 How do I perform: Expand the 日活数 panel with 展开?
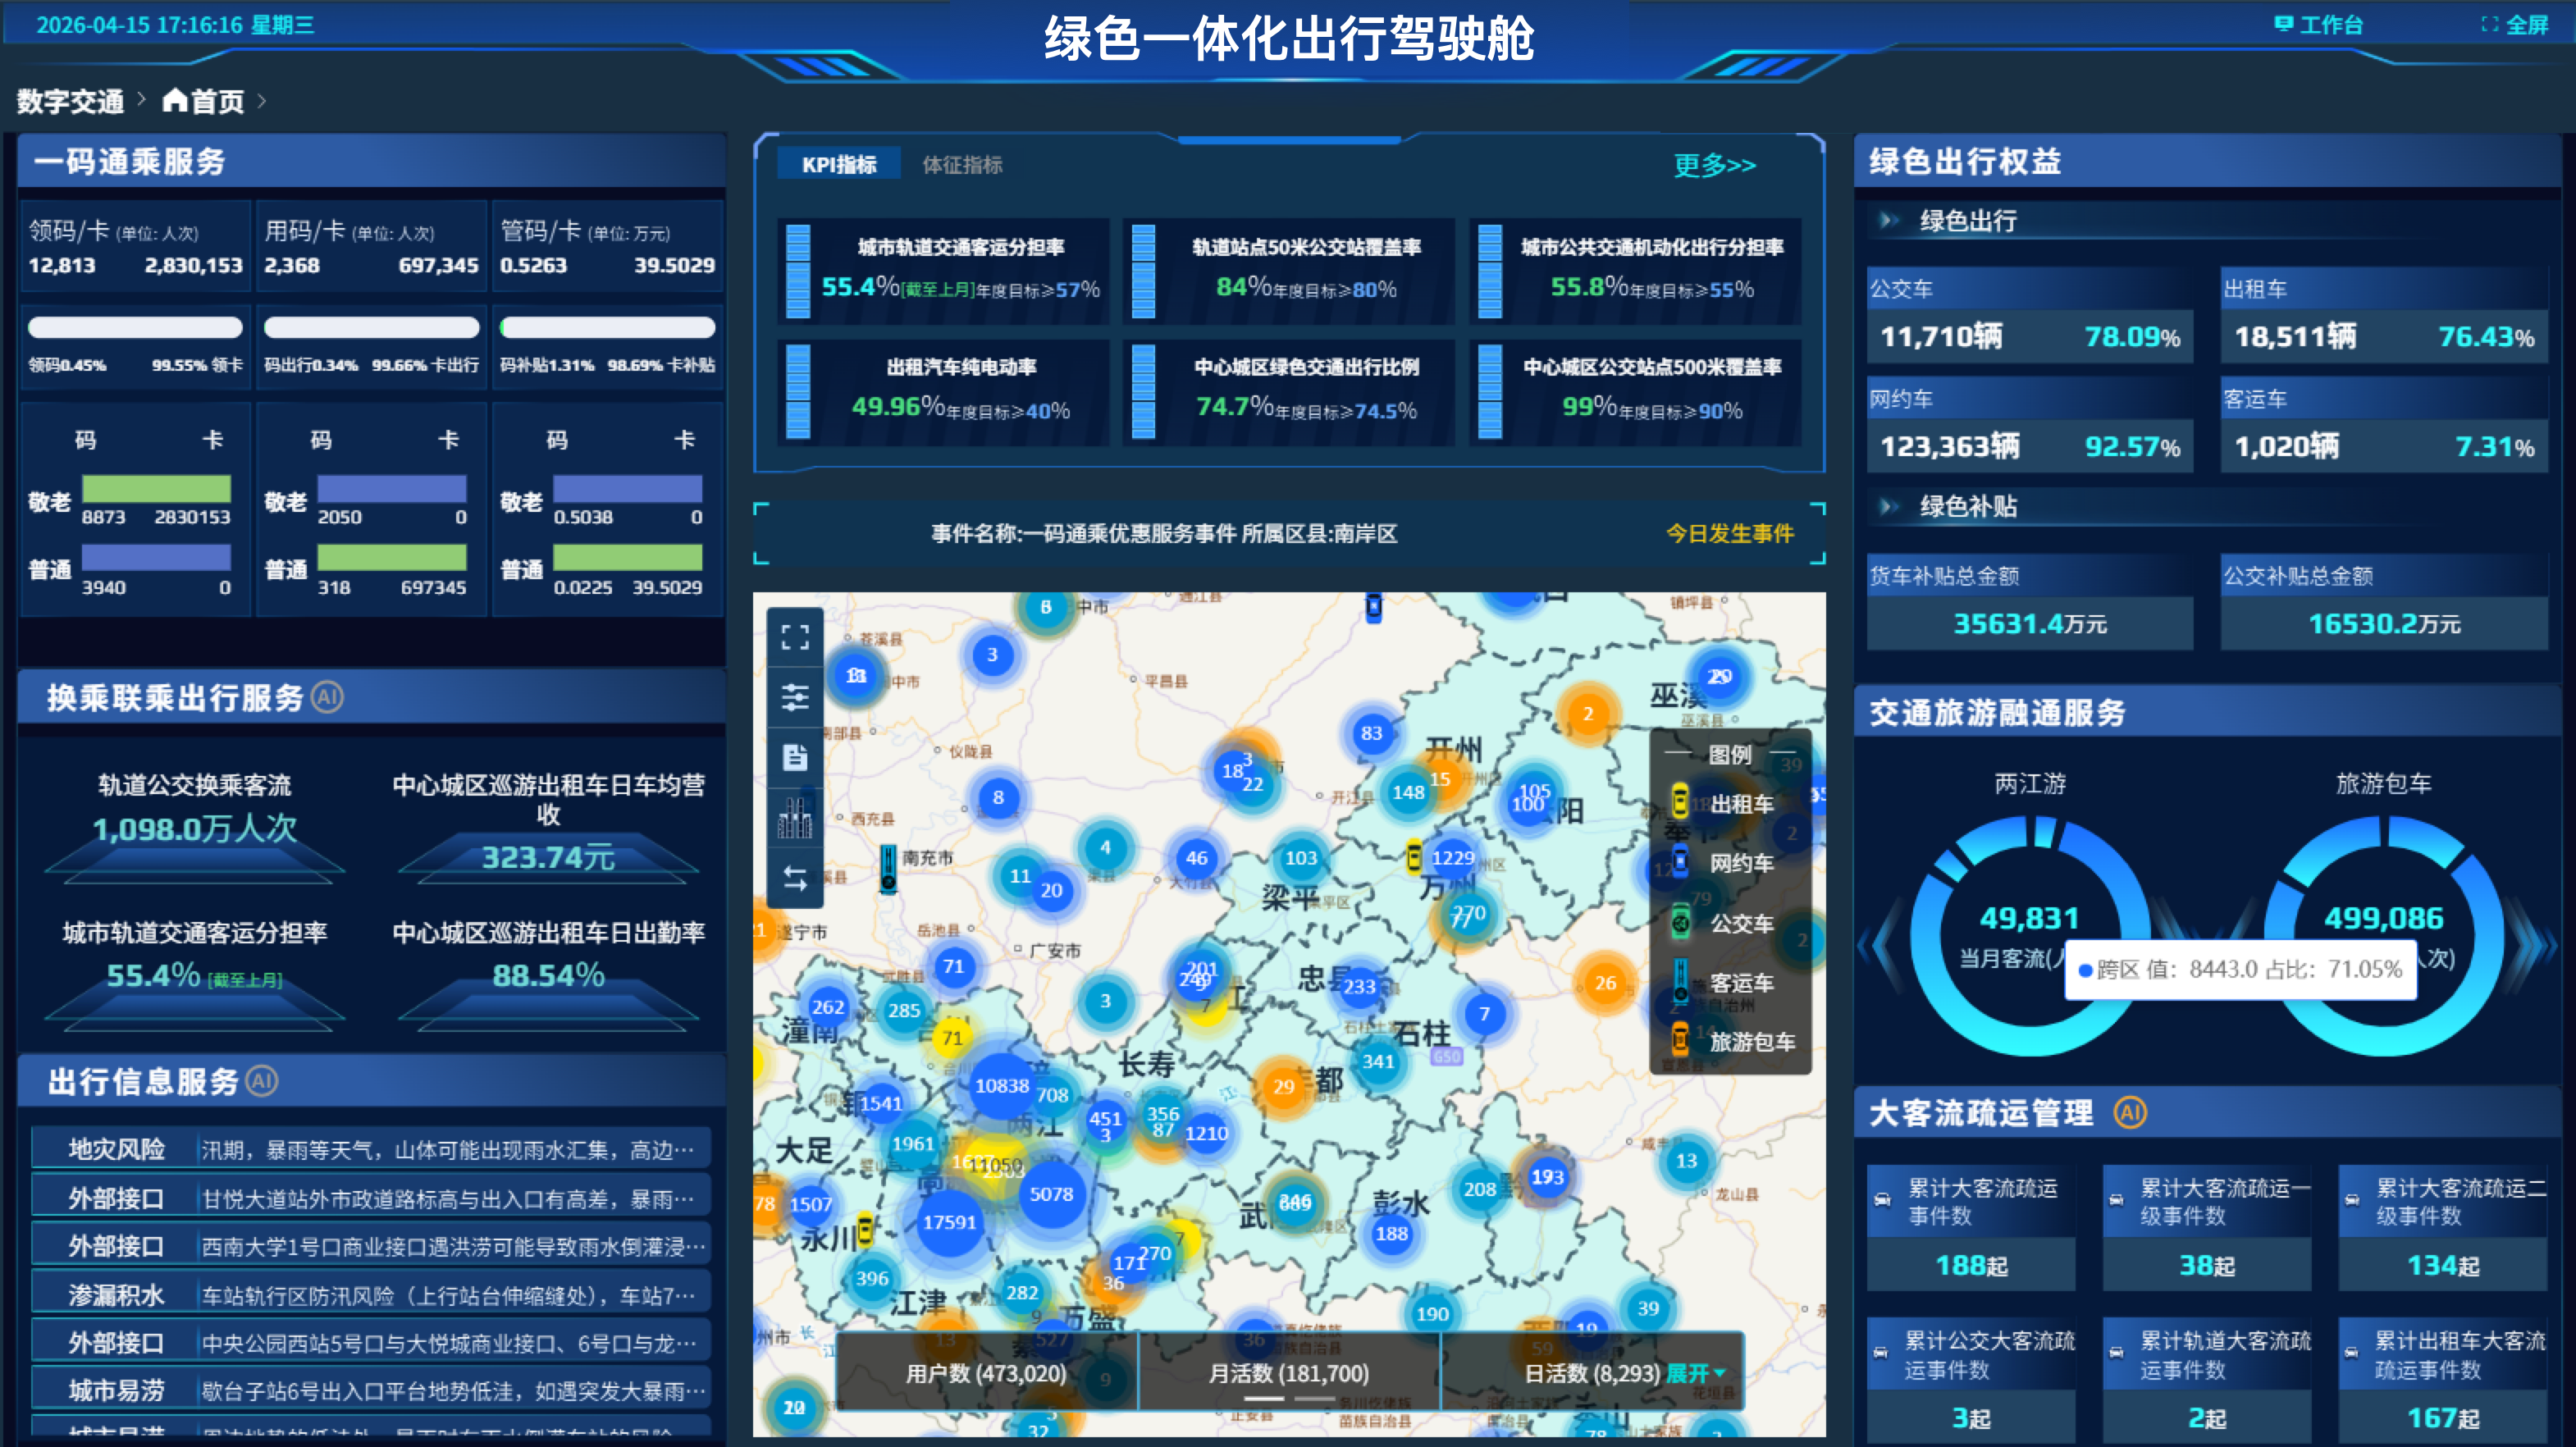[x=1695, y=1373]
